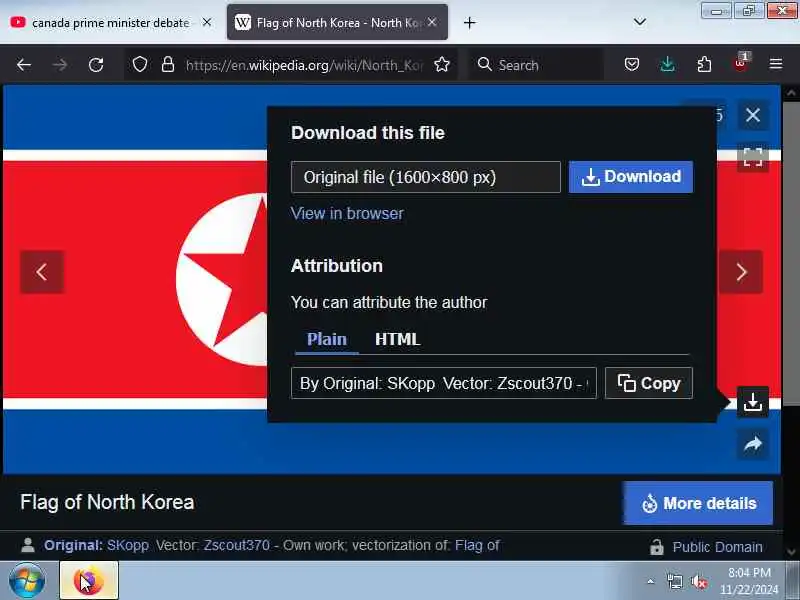Viewport: 800px width, 600px height.
Task: Reload the current page
Action: [96, 65]
